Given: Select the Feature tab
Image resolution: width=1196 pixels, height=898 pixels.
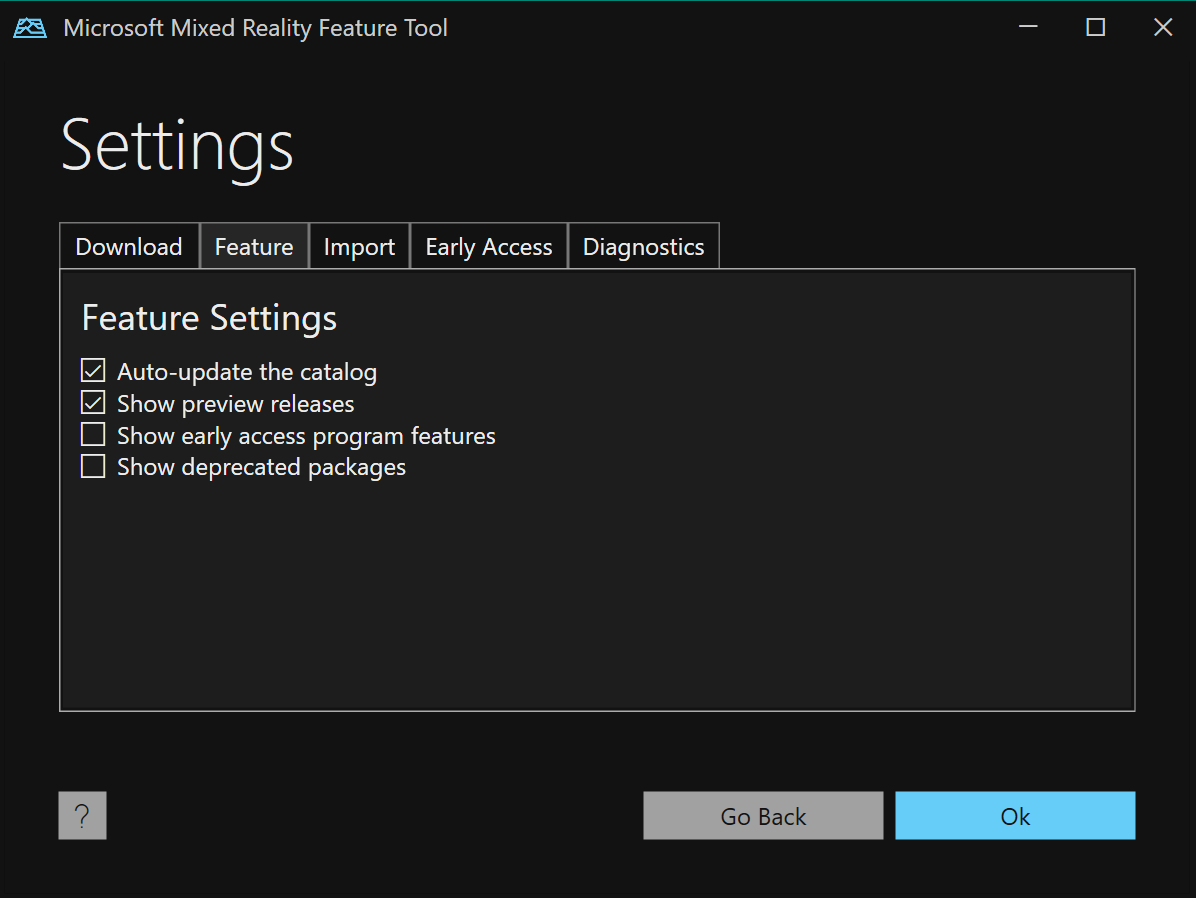Looking at the screenshot, I should click(254, 247).
